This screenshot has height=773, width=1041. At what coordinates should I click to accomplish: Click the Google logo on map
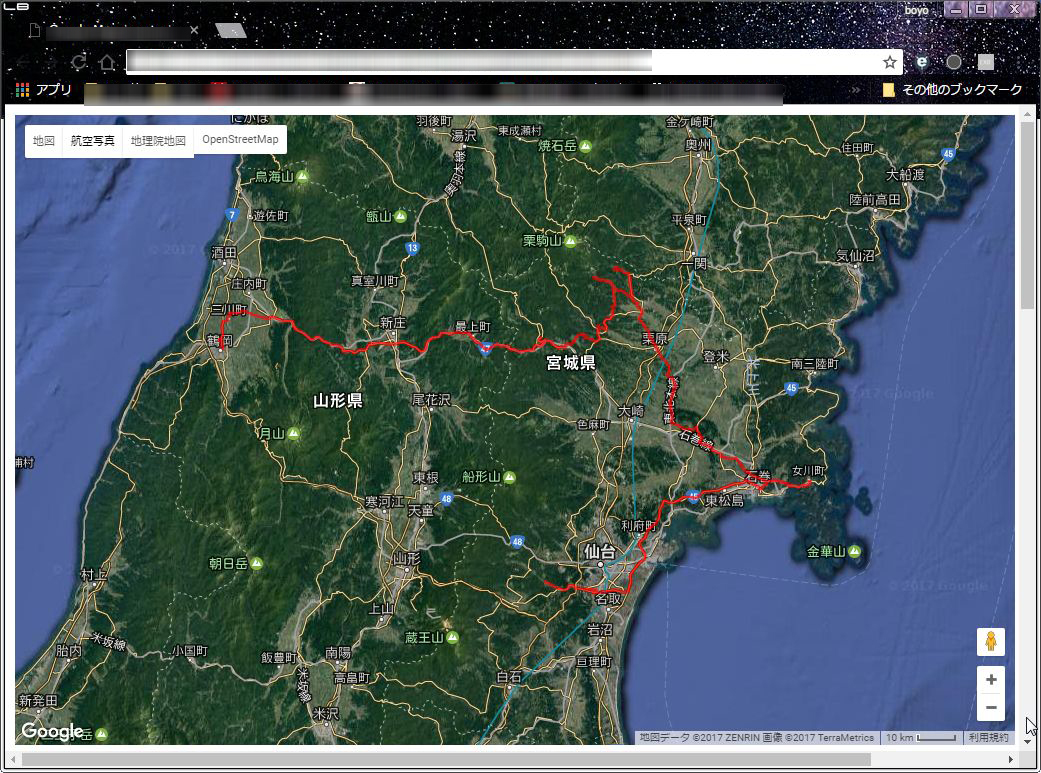click(52, 730)
